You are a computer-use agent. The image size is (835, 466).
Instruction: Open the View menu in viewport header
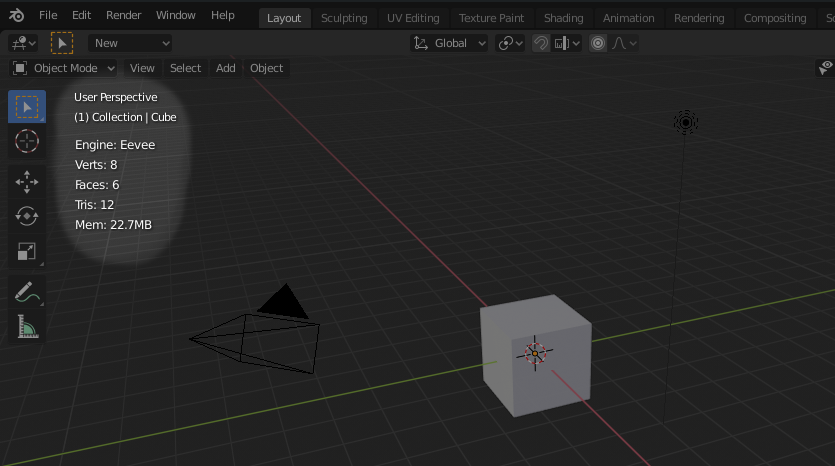click(x=142, y=68)
